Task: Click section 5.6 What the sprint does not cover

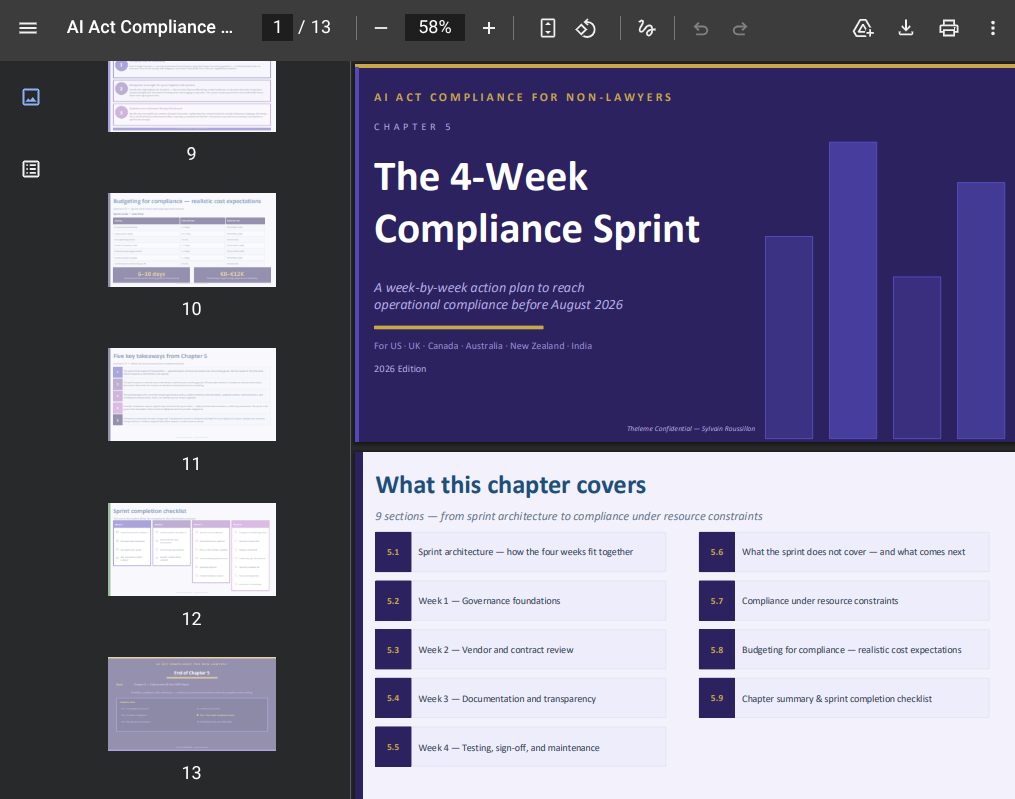Action: [844, 552]
